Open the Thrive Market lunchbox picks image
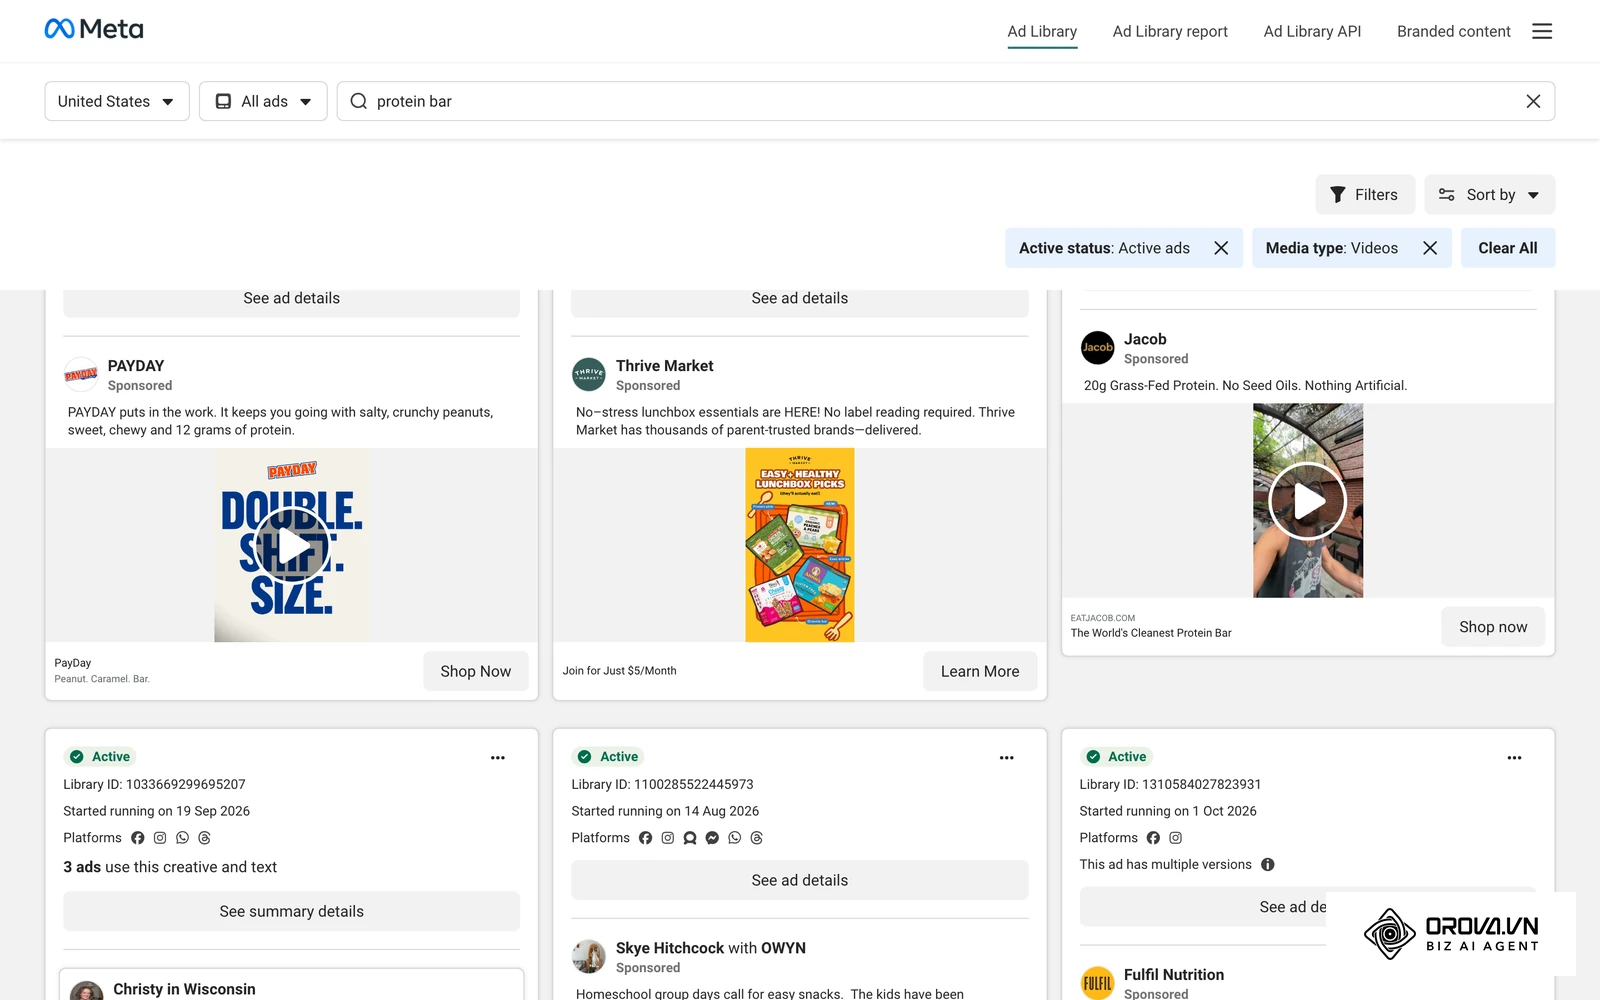The image size is (1600, 1000). [x=800, y=545]
